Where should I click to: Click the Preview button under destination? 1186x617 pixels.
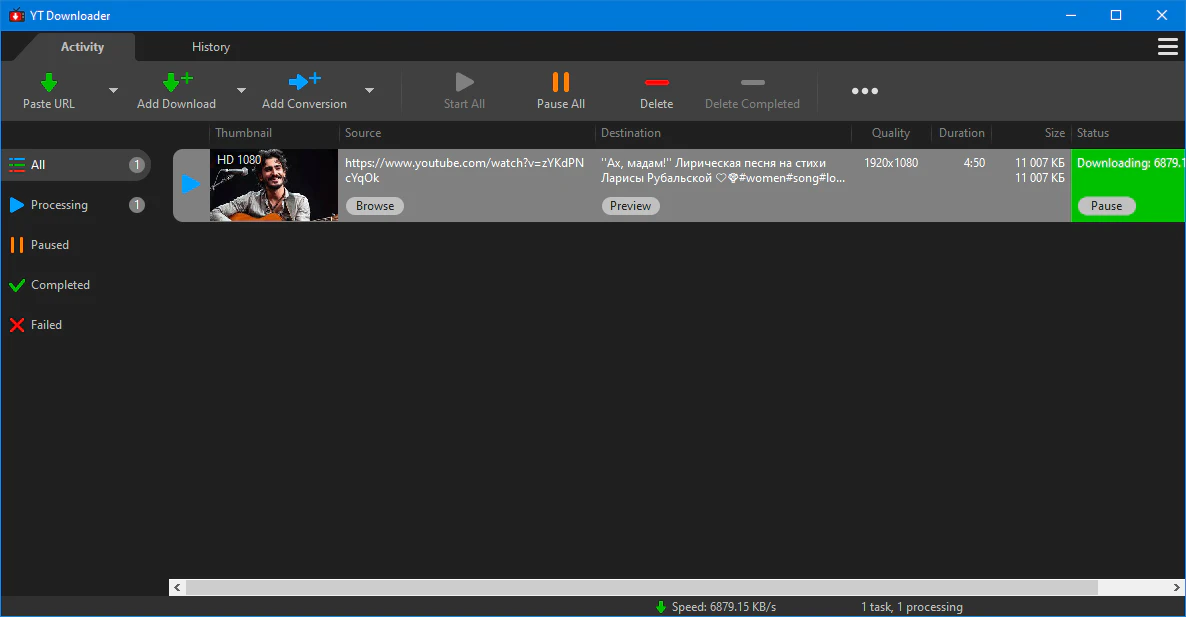click(x=630, y=206)
